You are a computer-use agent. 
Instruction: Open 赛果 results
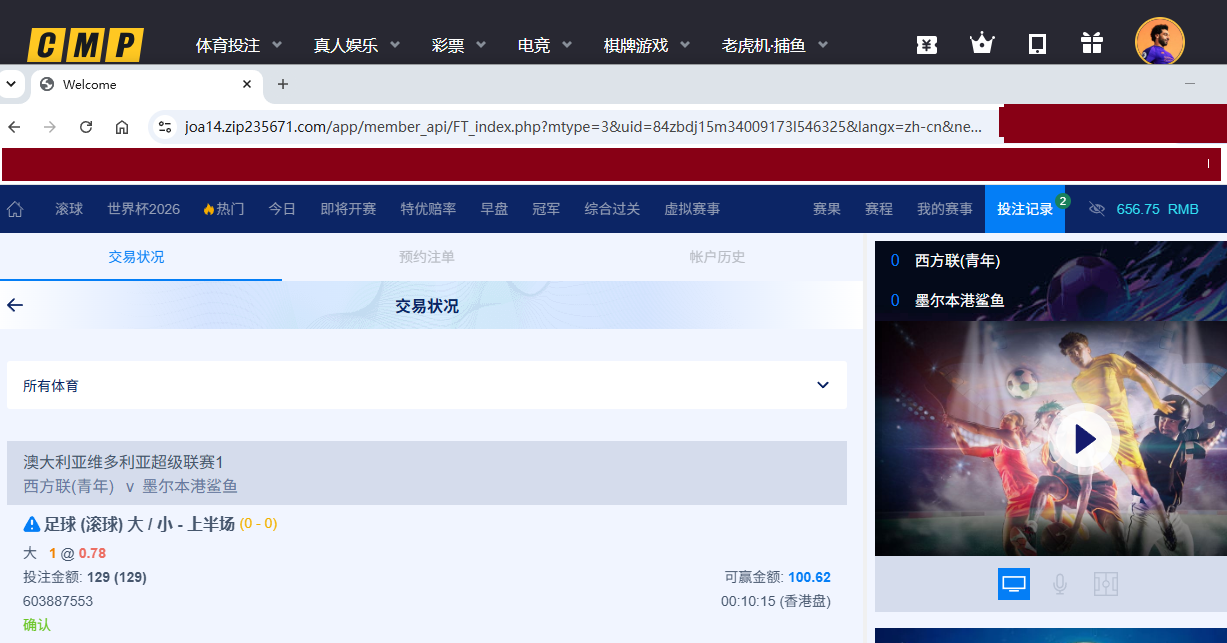[826, 209]
